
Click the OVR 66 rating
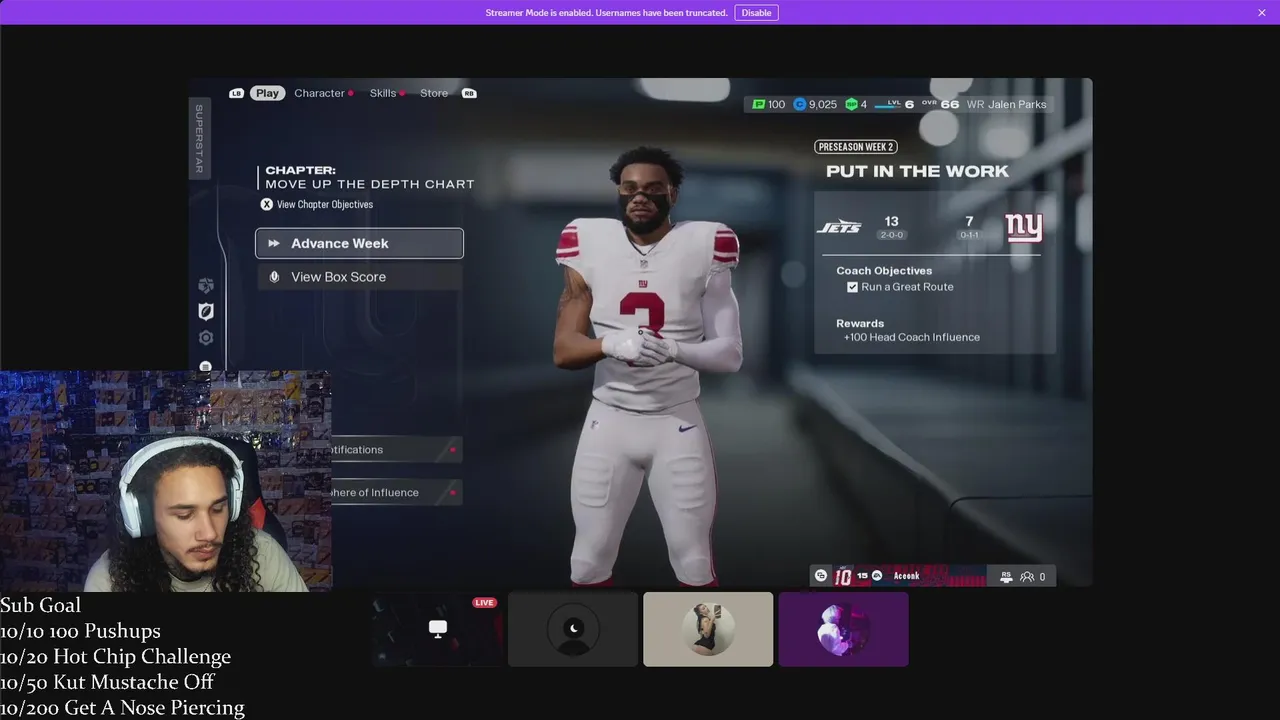[x=941, y=104]
